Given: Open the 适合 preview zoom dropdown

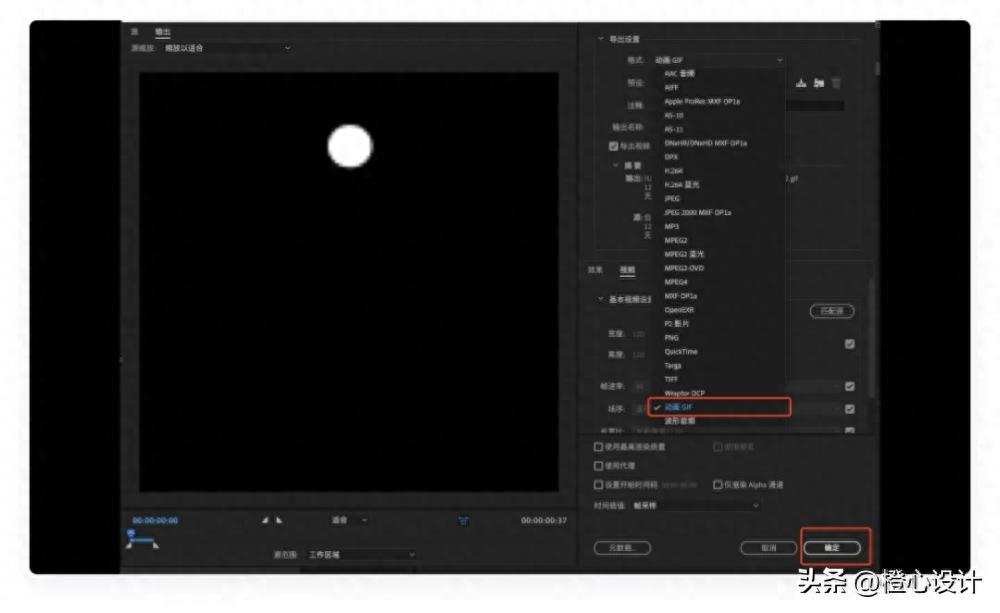Looking at the screenshot, I should 349,521.
